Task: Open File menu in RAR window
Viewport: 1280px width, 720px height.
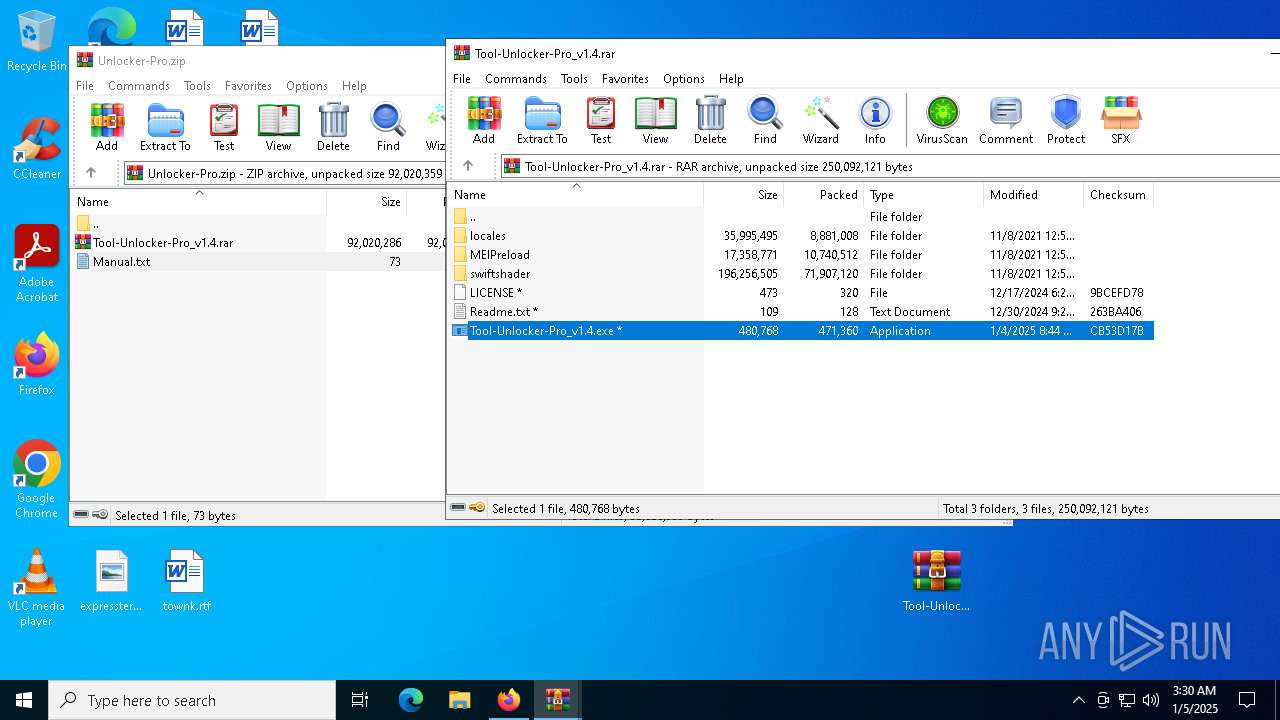Action: 462,78
